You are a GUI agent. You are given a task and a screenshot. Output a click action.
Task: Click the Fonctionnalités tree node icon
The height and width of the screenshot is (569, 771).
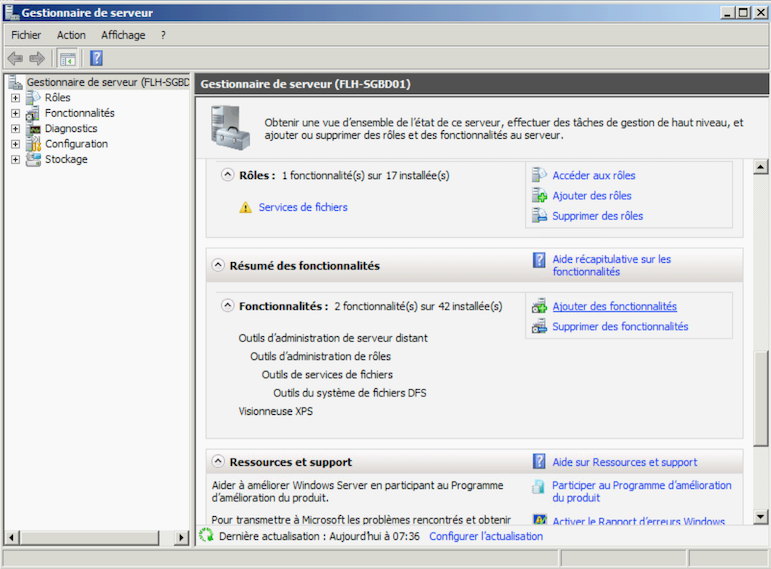click(33, 113)
